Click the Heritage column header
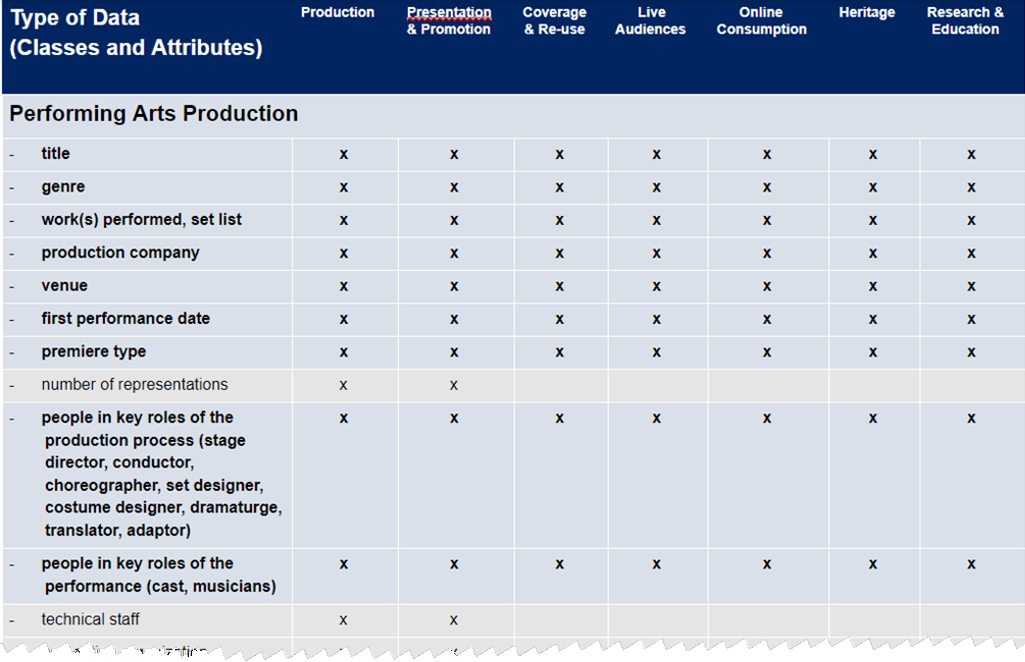Viewport: 1025px width, 662px height. click(x=866, y=12)
